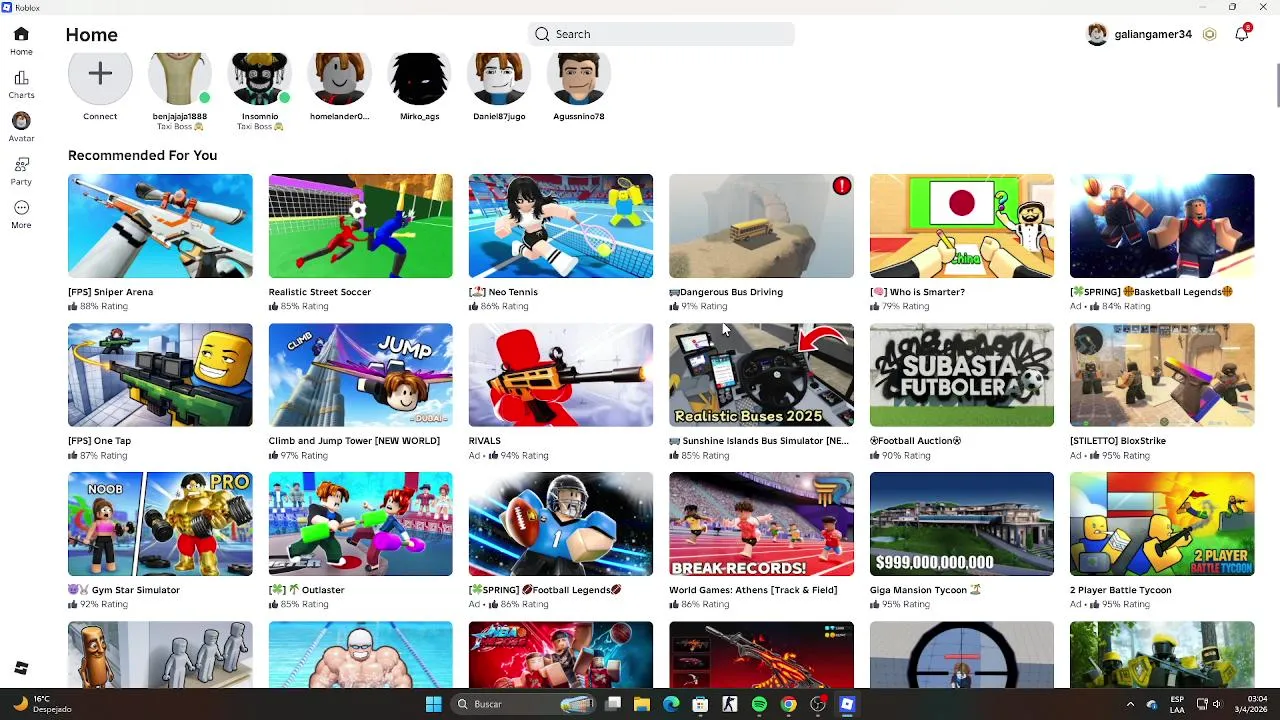Open friend homelander0's avatar
Viewport: 1280px width, 720px height.
(x=340, y=78)
